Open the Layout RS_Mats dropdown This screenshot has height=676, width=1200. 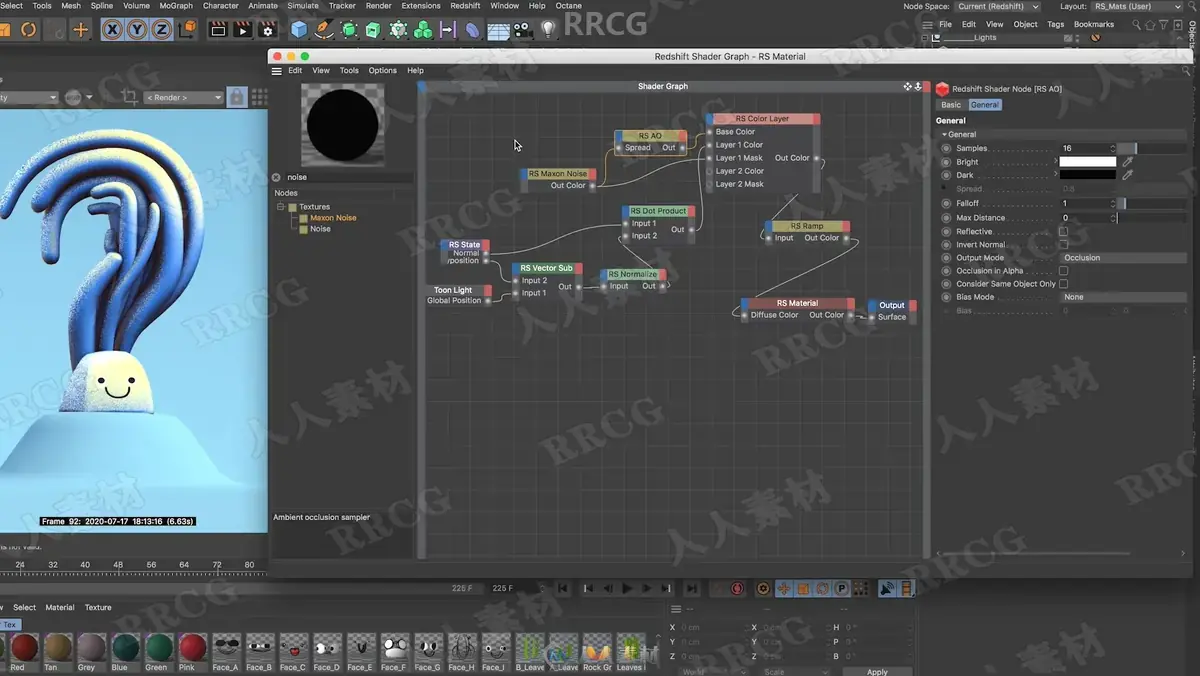point(1138,6)
